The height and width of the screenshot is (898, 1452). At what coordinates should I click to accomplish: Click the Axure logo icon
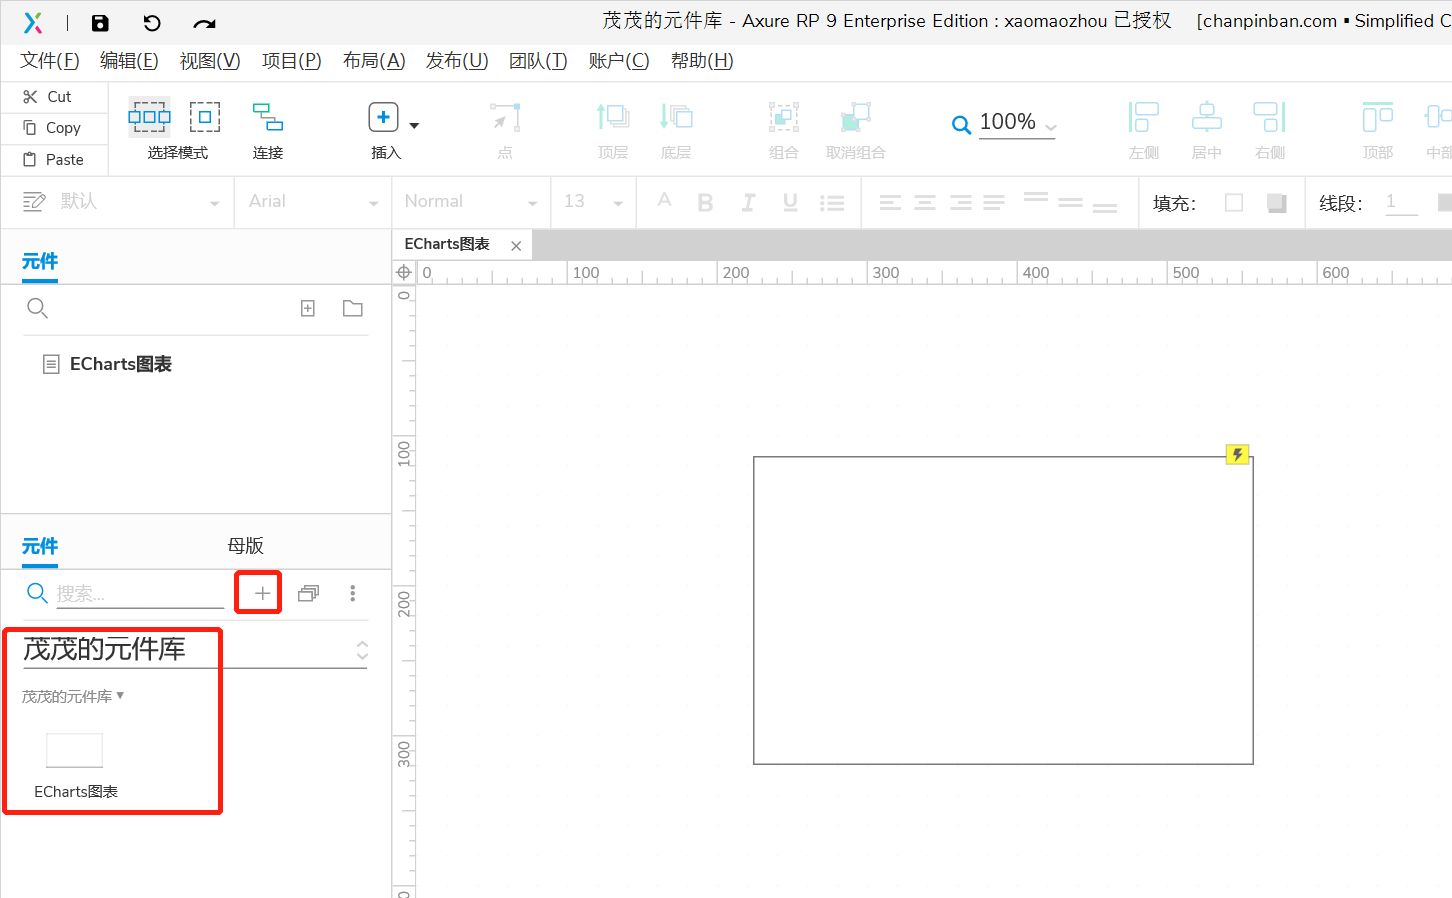pos(33,23)
